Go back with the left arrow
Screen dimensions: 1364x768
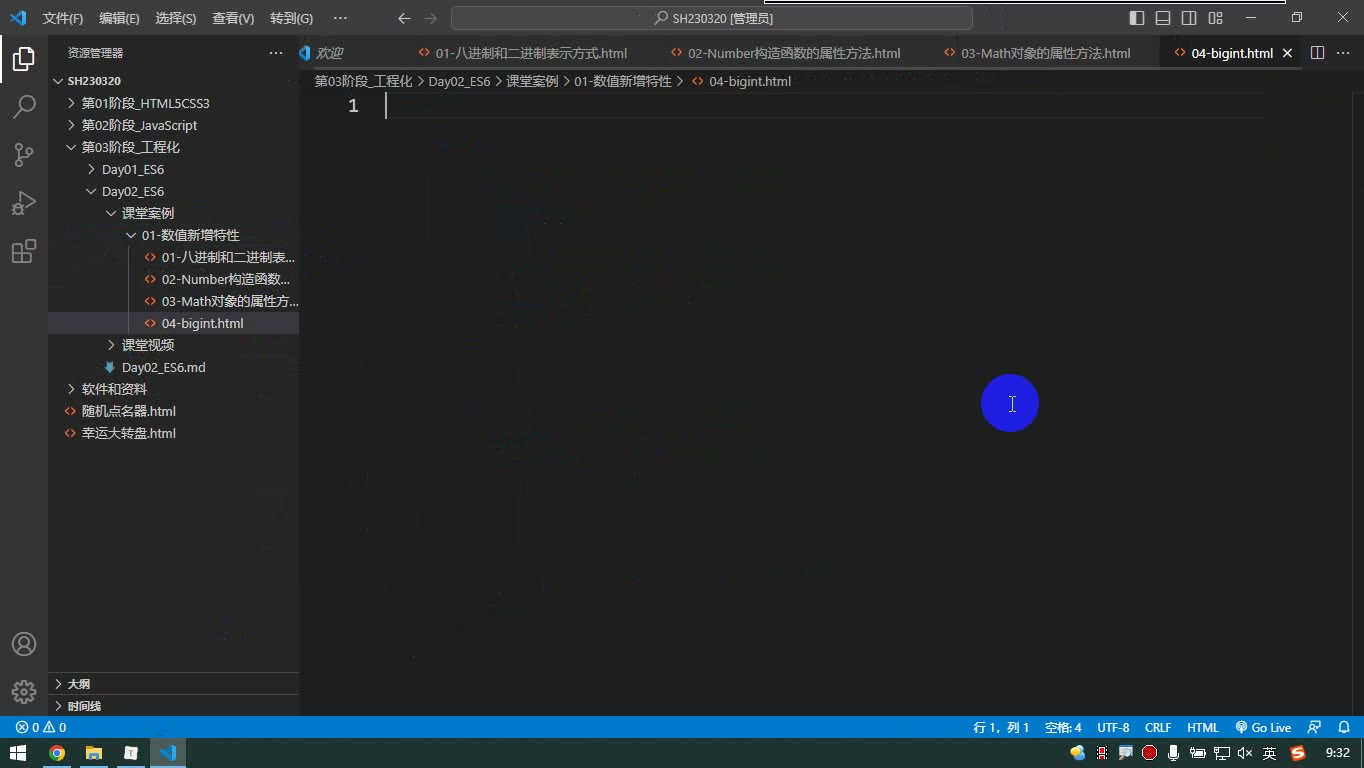point(404,18)
